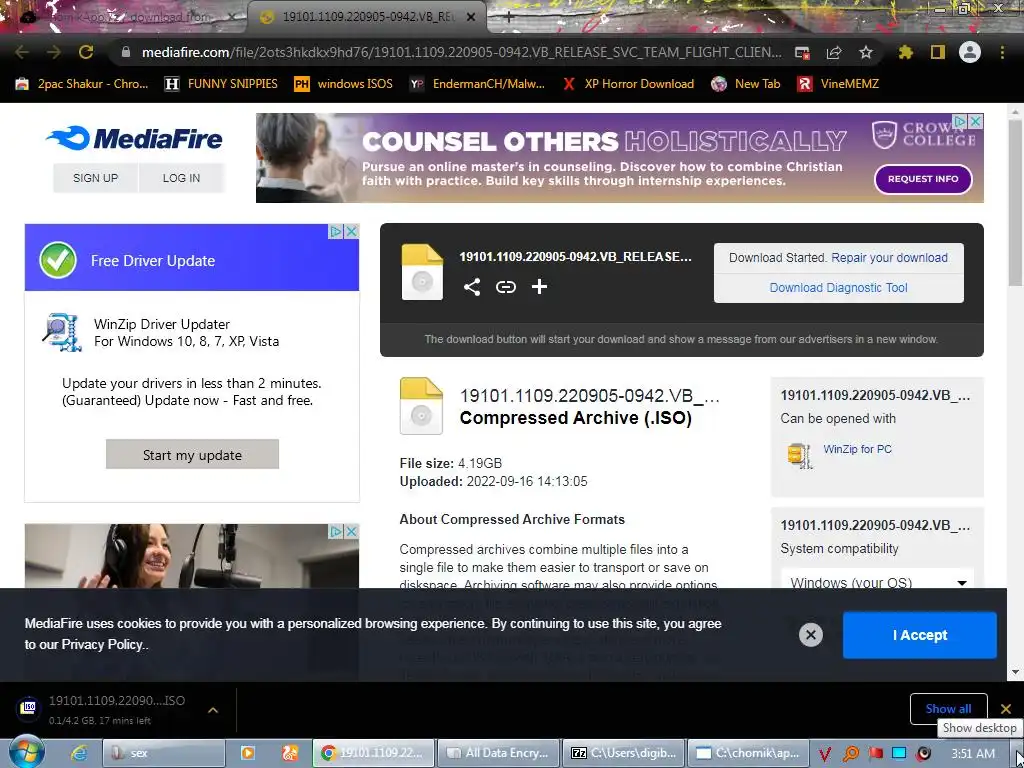Screen dimensions: 1024x768
Task: Open the Windows Start orb
Action: pyautogui.click(x=26, y=752)
